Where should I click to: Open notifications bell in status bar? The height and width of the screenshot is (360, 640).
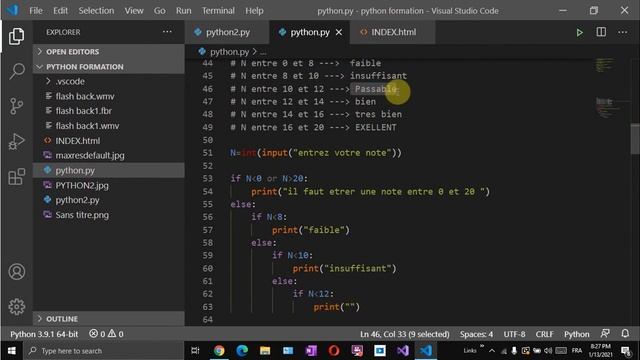pos(625,333)
